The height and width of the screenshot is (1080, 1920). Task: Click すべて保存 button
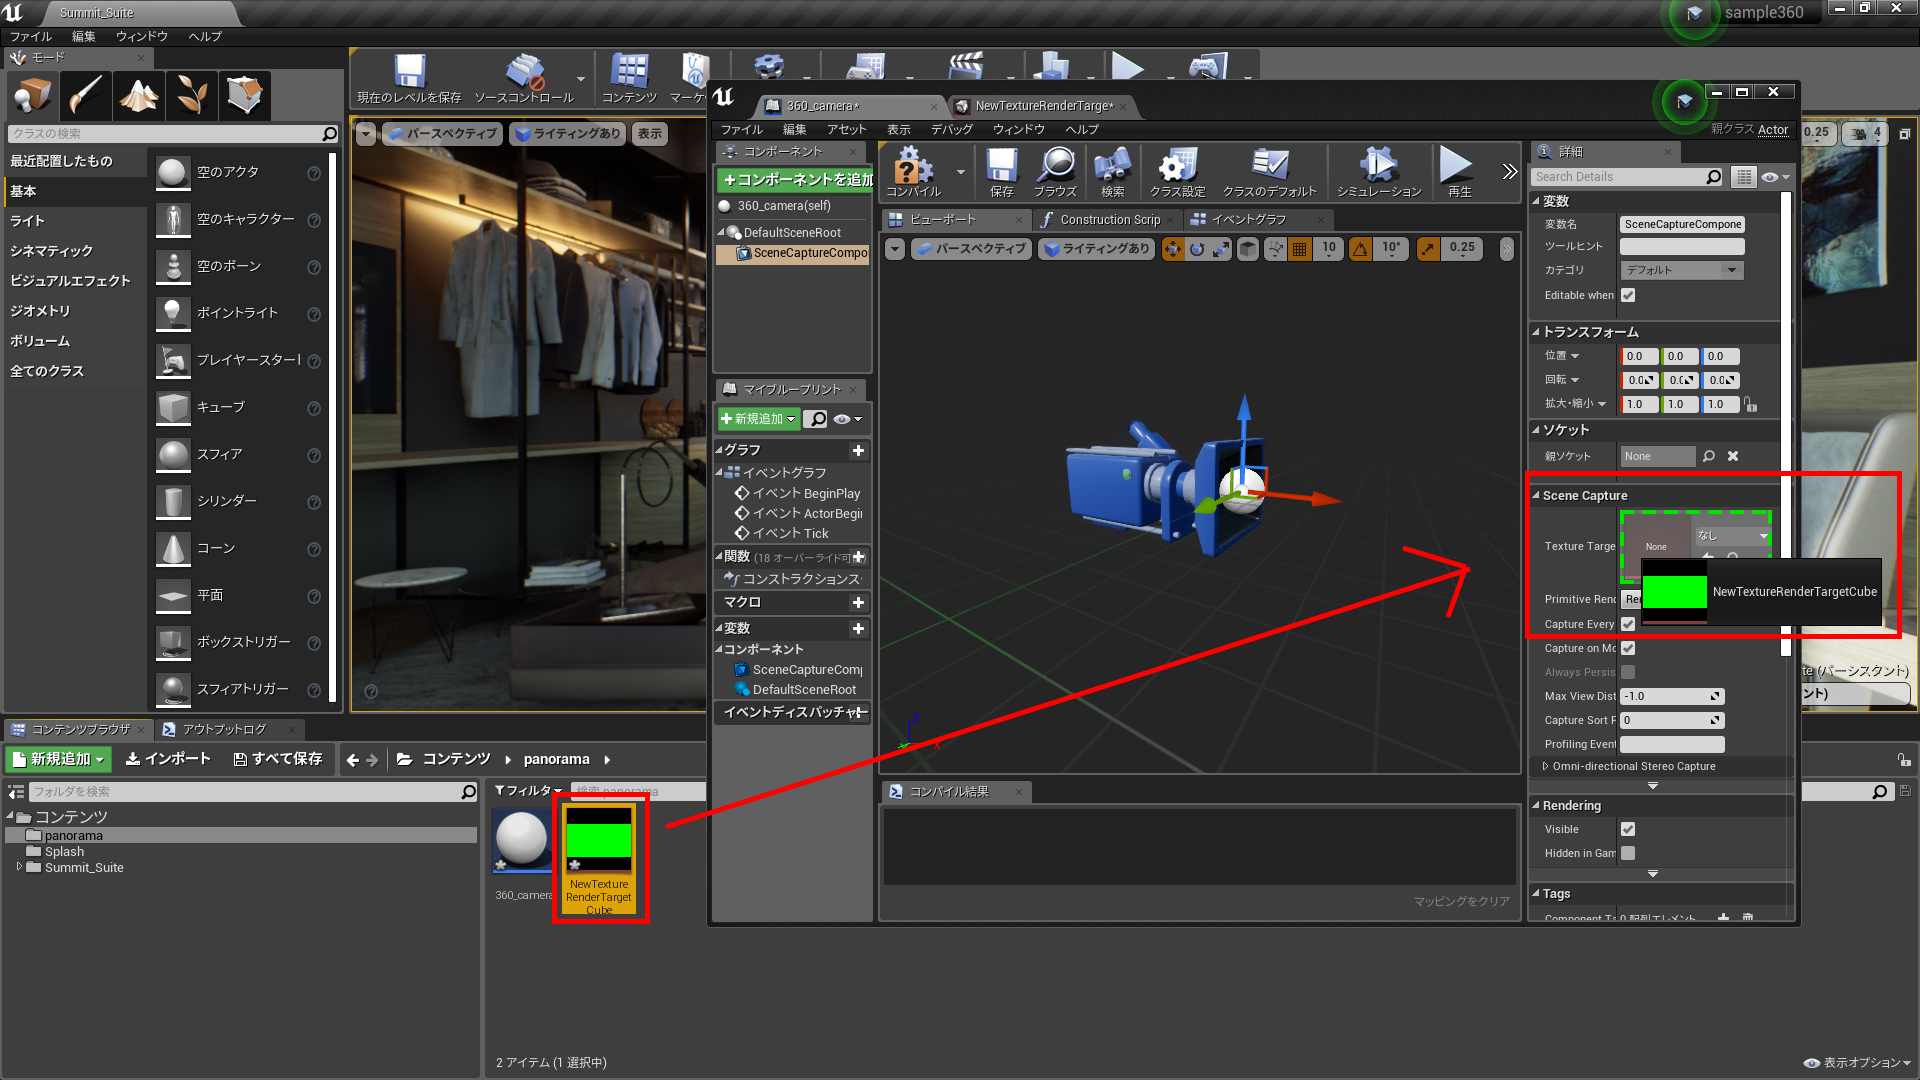pos(277,759)
